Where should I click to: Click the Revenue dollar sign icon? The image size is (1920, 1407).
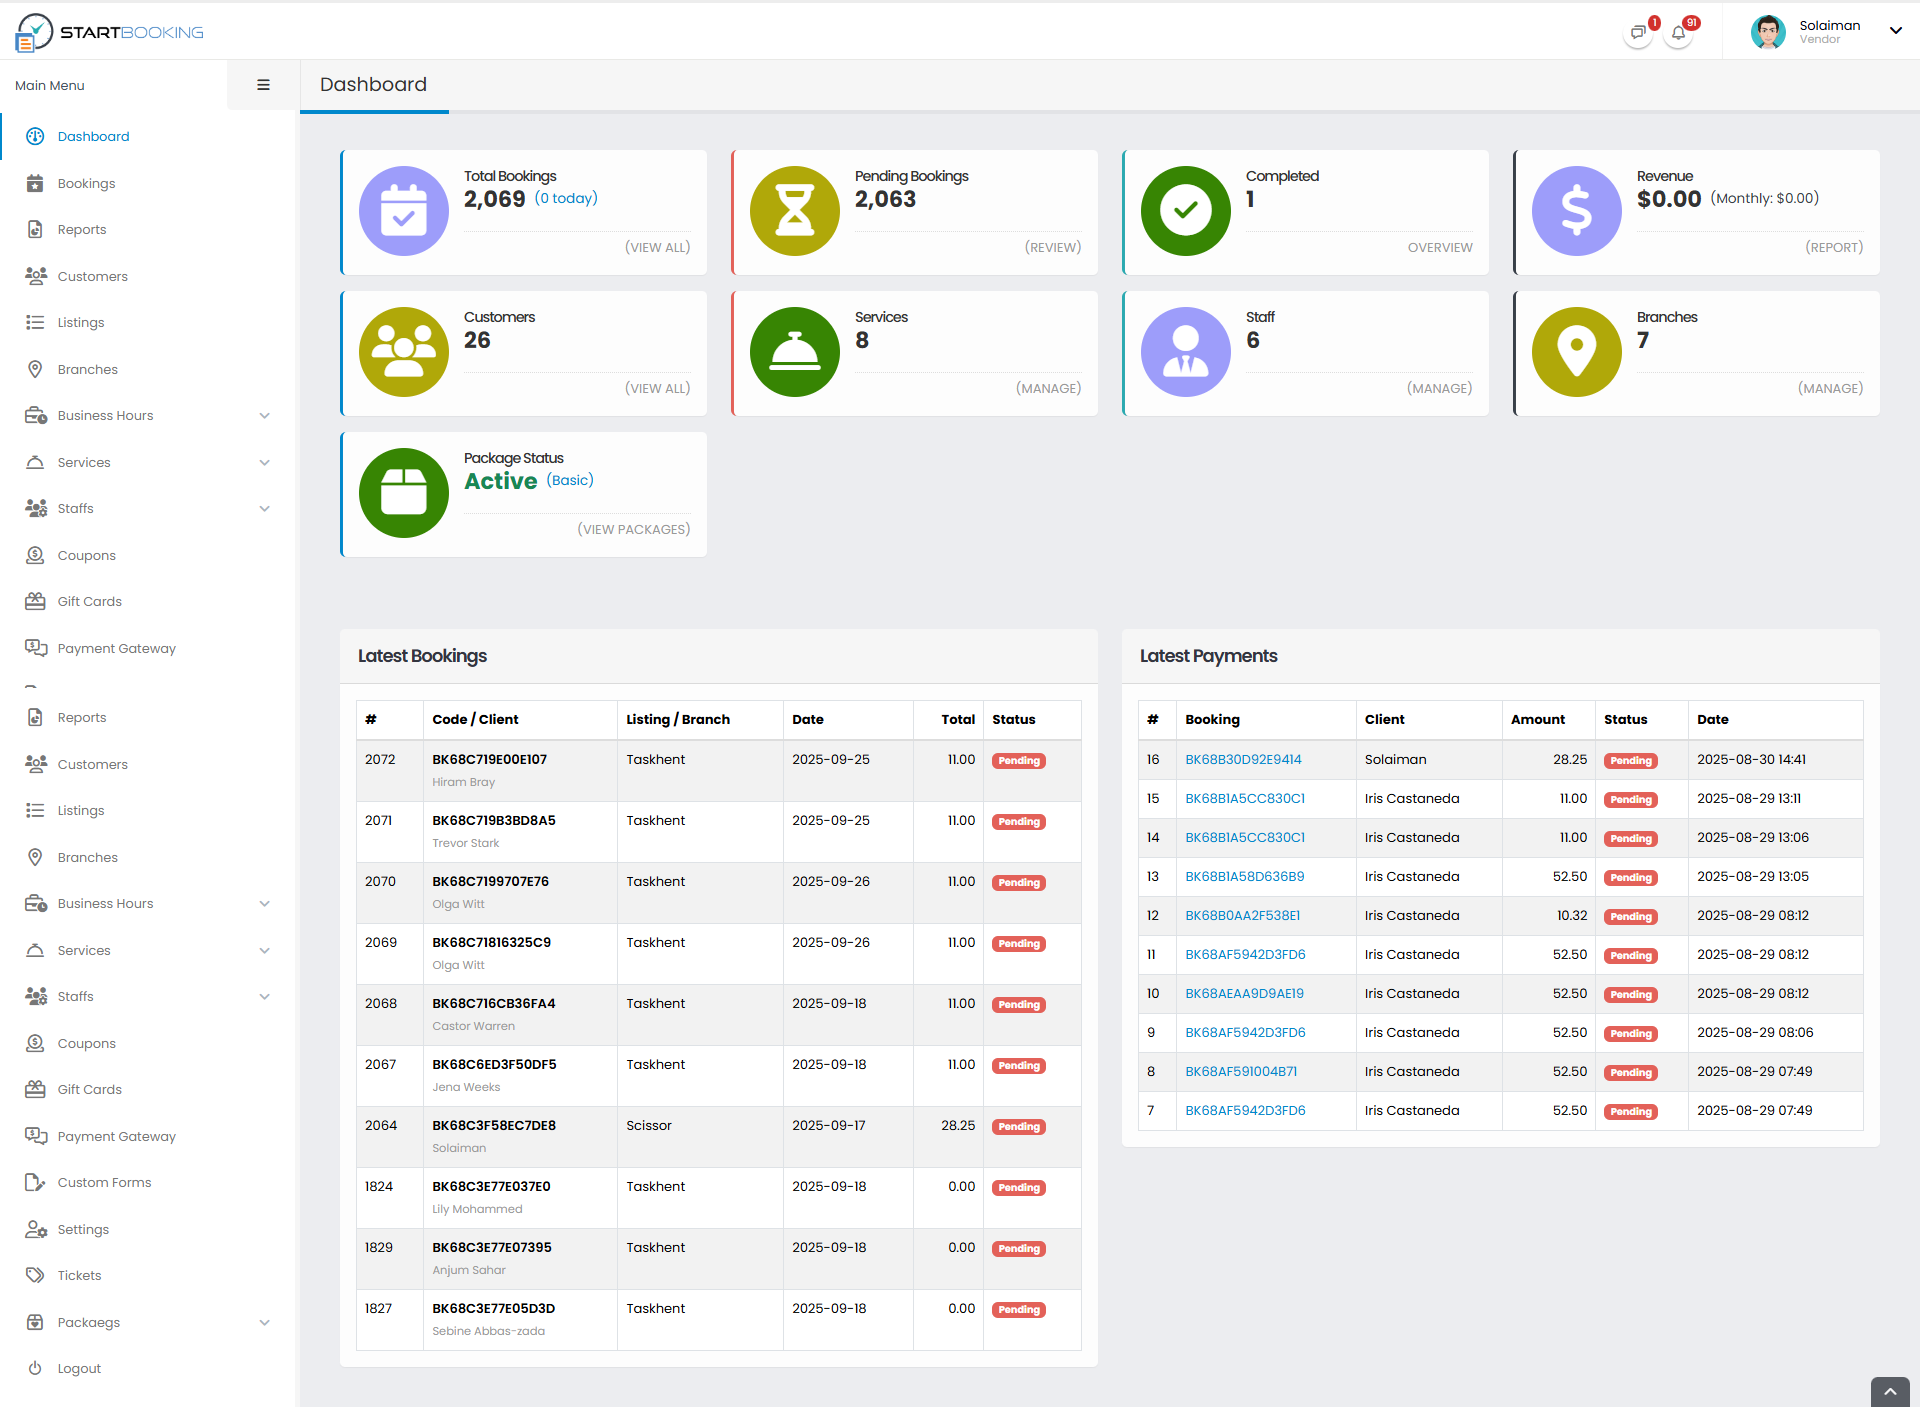1576,211
